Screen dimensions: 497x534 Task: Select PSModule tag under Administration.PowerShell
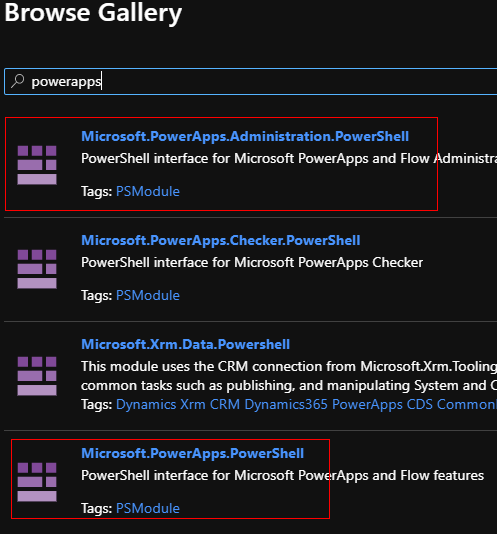(x=148, y=191)
